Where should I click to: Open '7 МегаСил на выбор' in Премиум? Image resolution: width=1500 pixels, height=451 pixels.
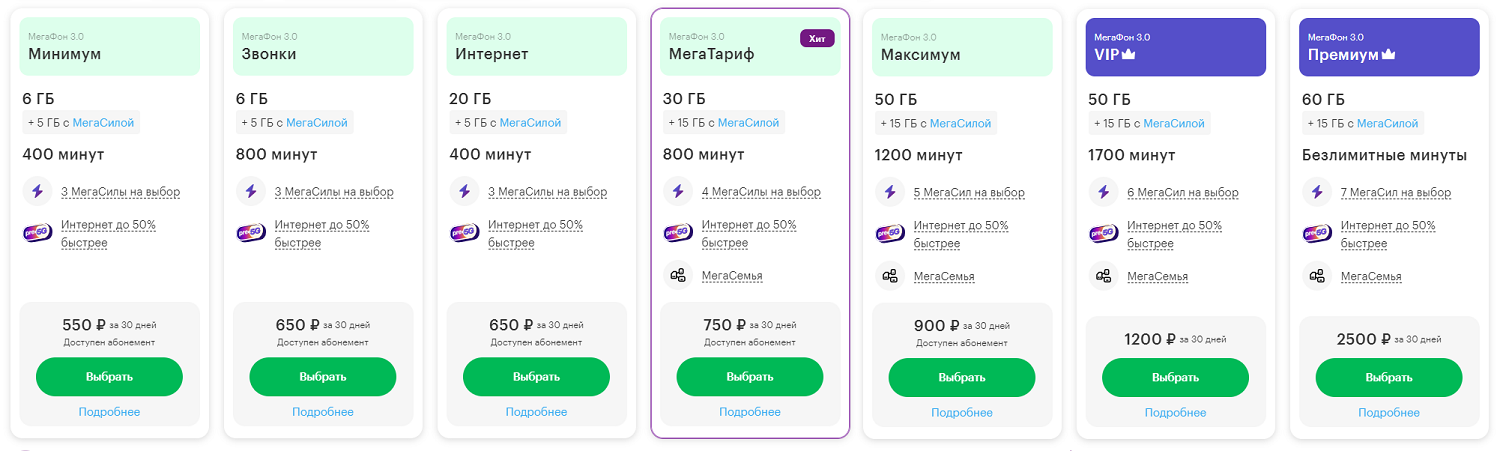click(1395, 192)
